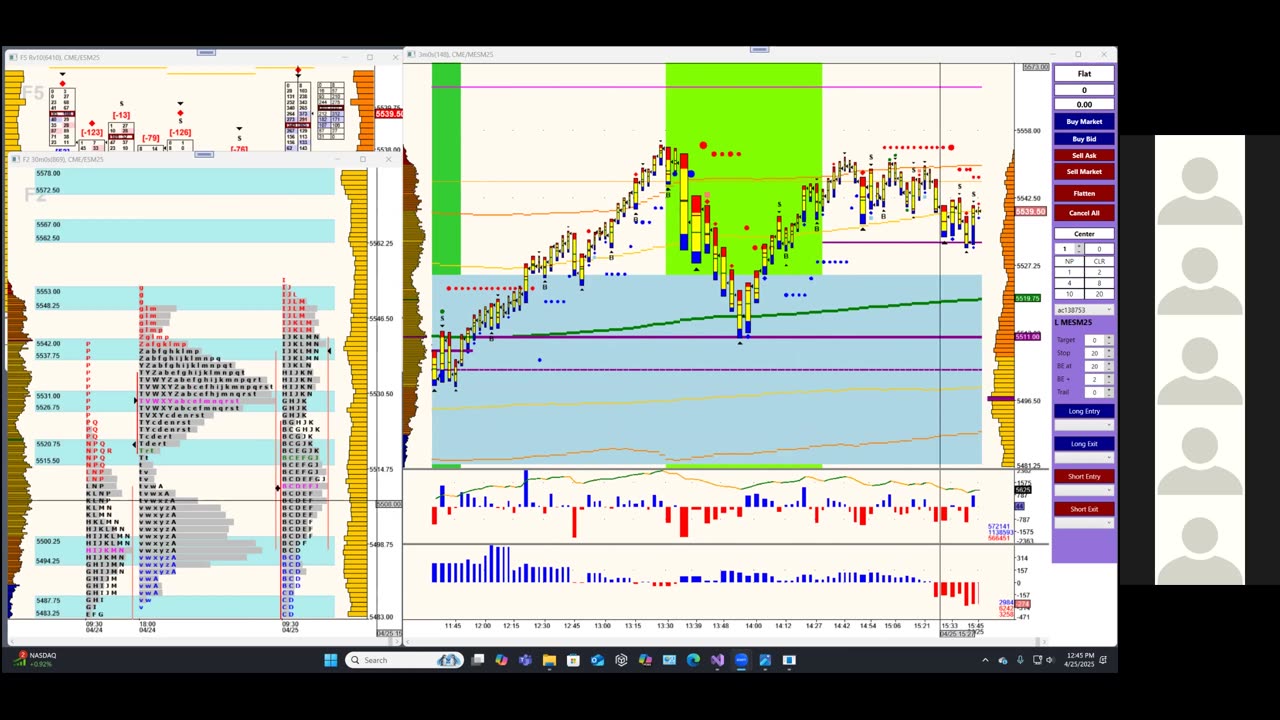The image size is (1280, 720).
Task: Click the Buy Market button
Action: pos(1084,122)
